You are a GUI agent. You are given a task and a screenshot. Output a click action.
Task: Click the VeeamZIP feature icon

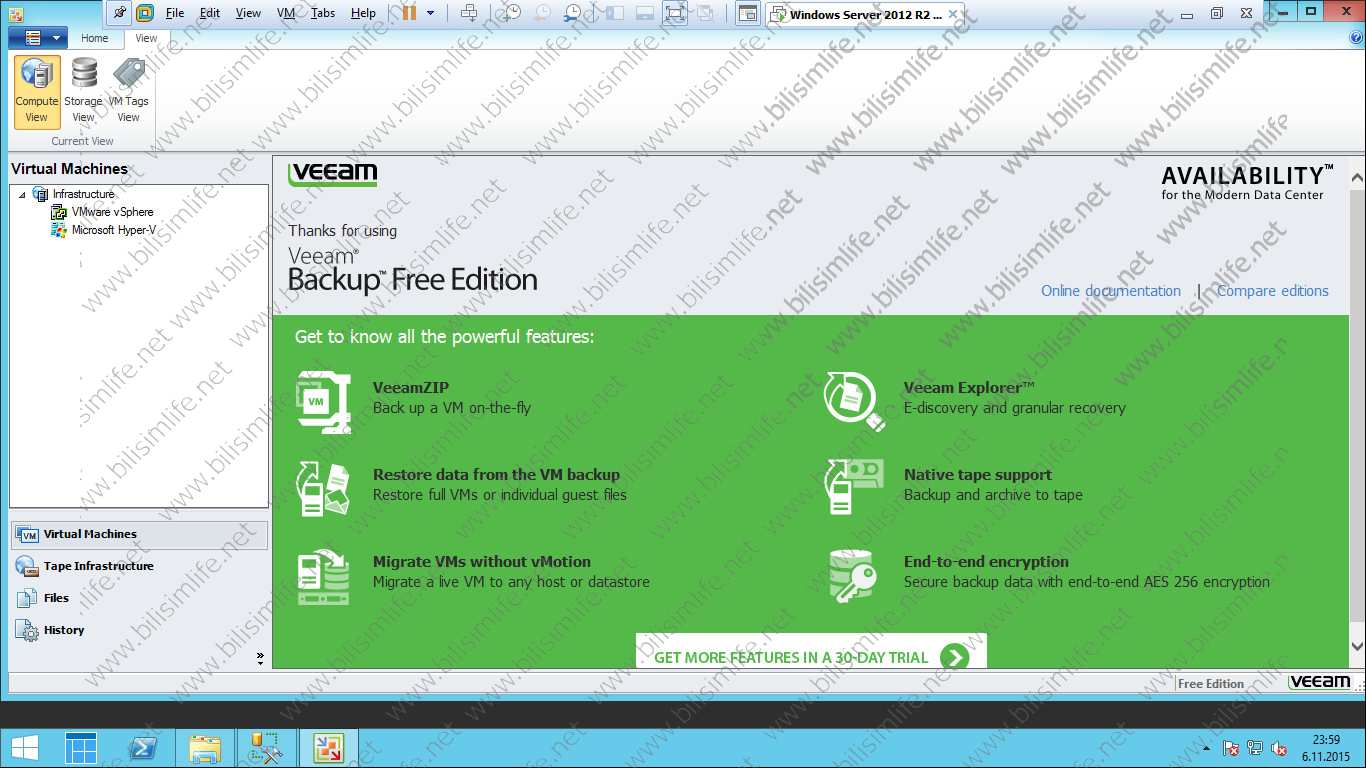324,401
